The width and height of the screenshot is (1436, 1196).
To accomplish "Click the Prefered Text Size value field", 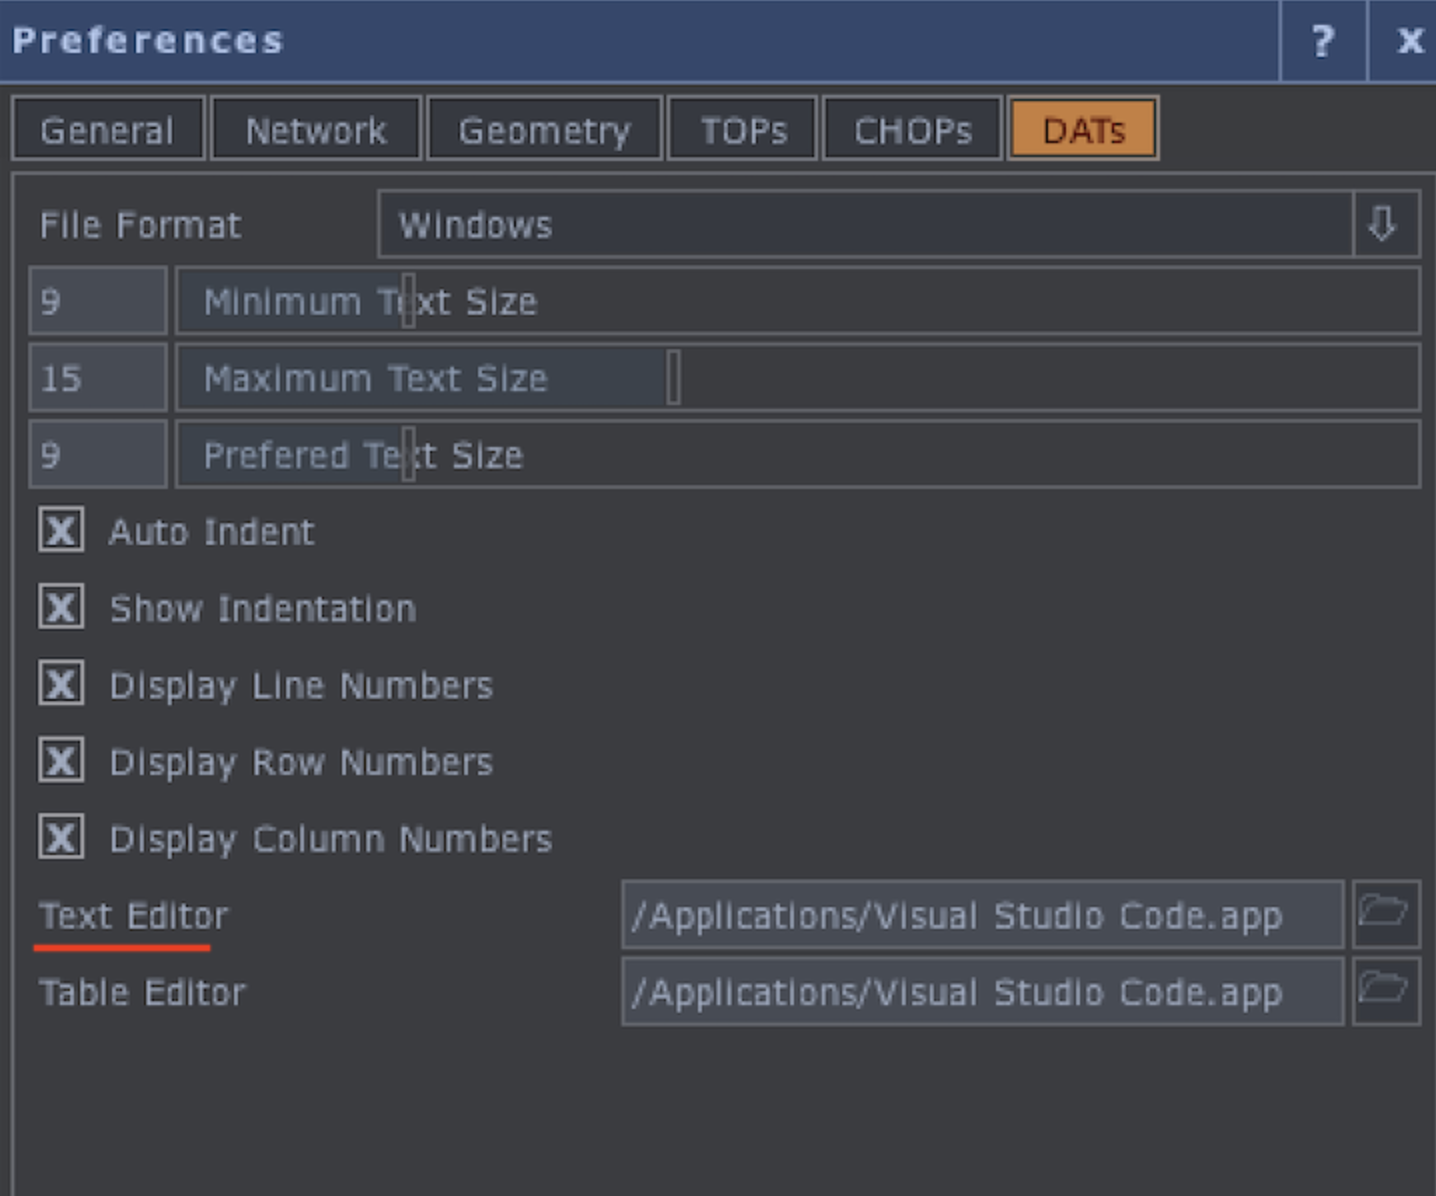I will [x=98, y=455].
